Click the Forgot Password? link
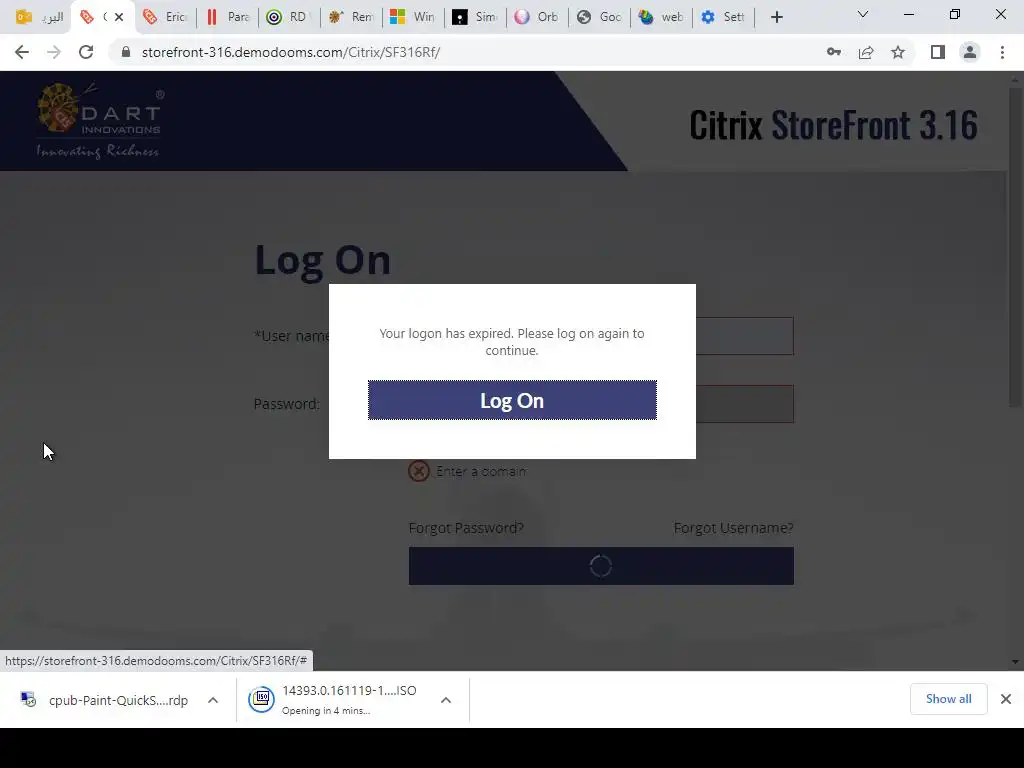The height and width of the screenshot is (768, 1024). pos(466,528)
